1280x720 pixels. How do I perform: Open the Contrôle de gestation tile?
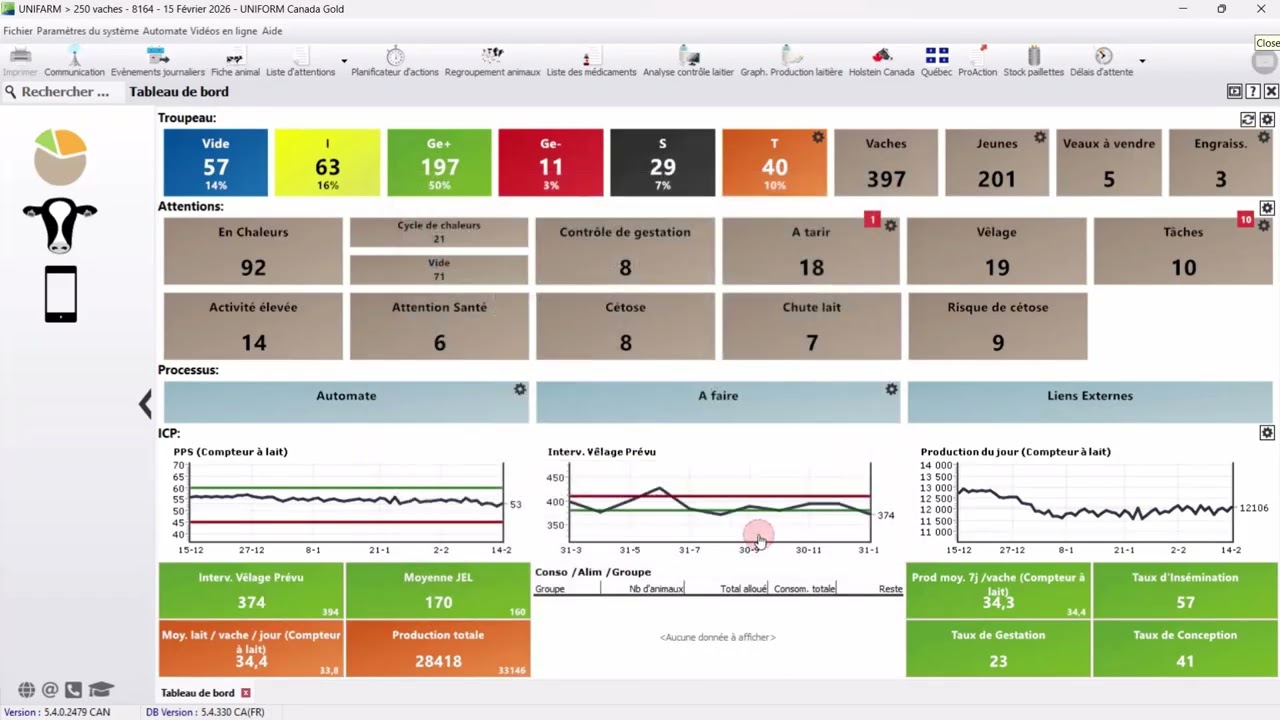[625, 251]
